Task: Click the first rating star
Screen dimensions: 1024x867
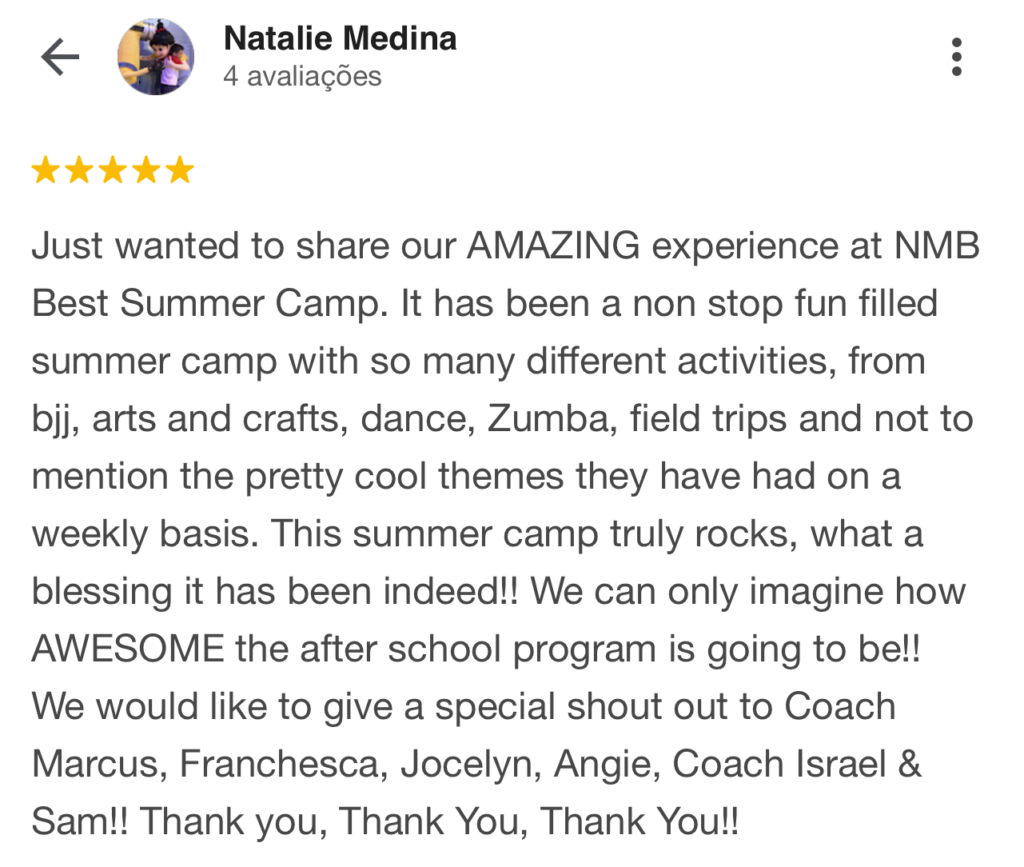Action: click(46, 171)
